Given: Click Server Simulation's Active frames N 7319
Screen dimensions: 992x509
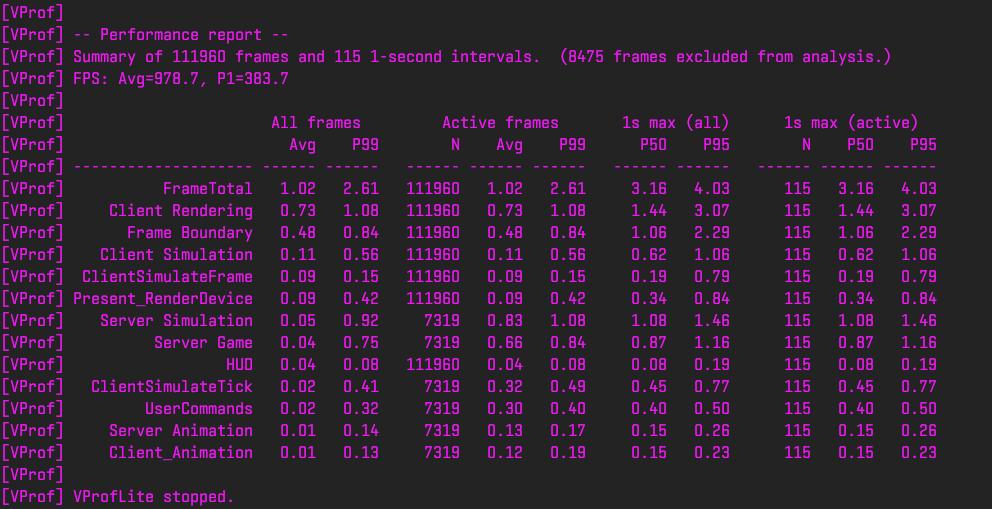Looking at the screenshot, I should (442, 321).
